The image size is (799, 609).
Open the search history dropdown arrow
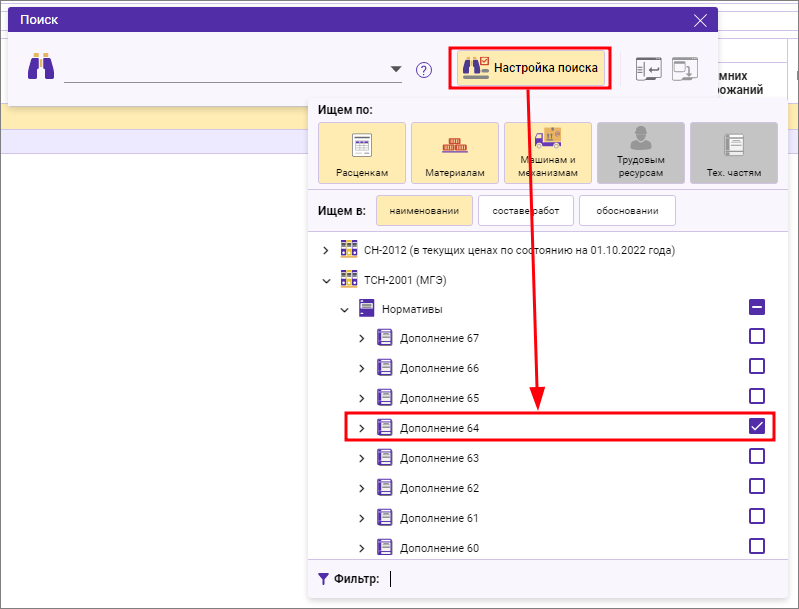pyautogui.click(x=396, y=70)
